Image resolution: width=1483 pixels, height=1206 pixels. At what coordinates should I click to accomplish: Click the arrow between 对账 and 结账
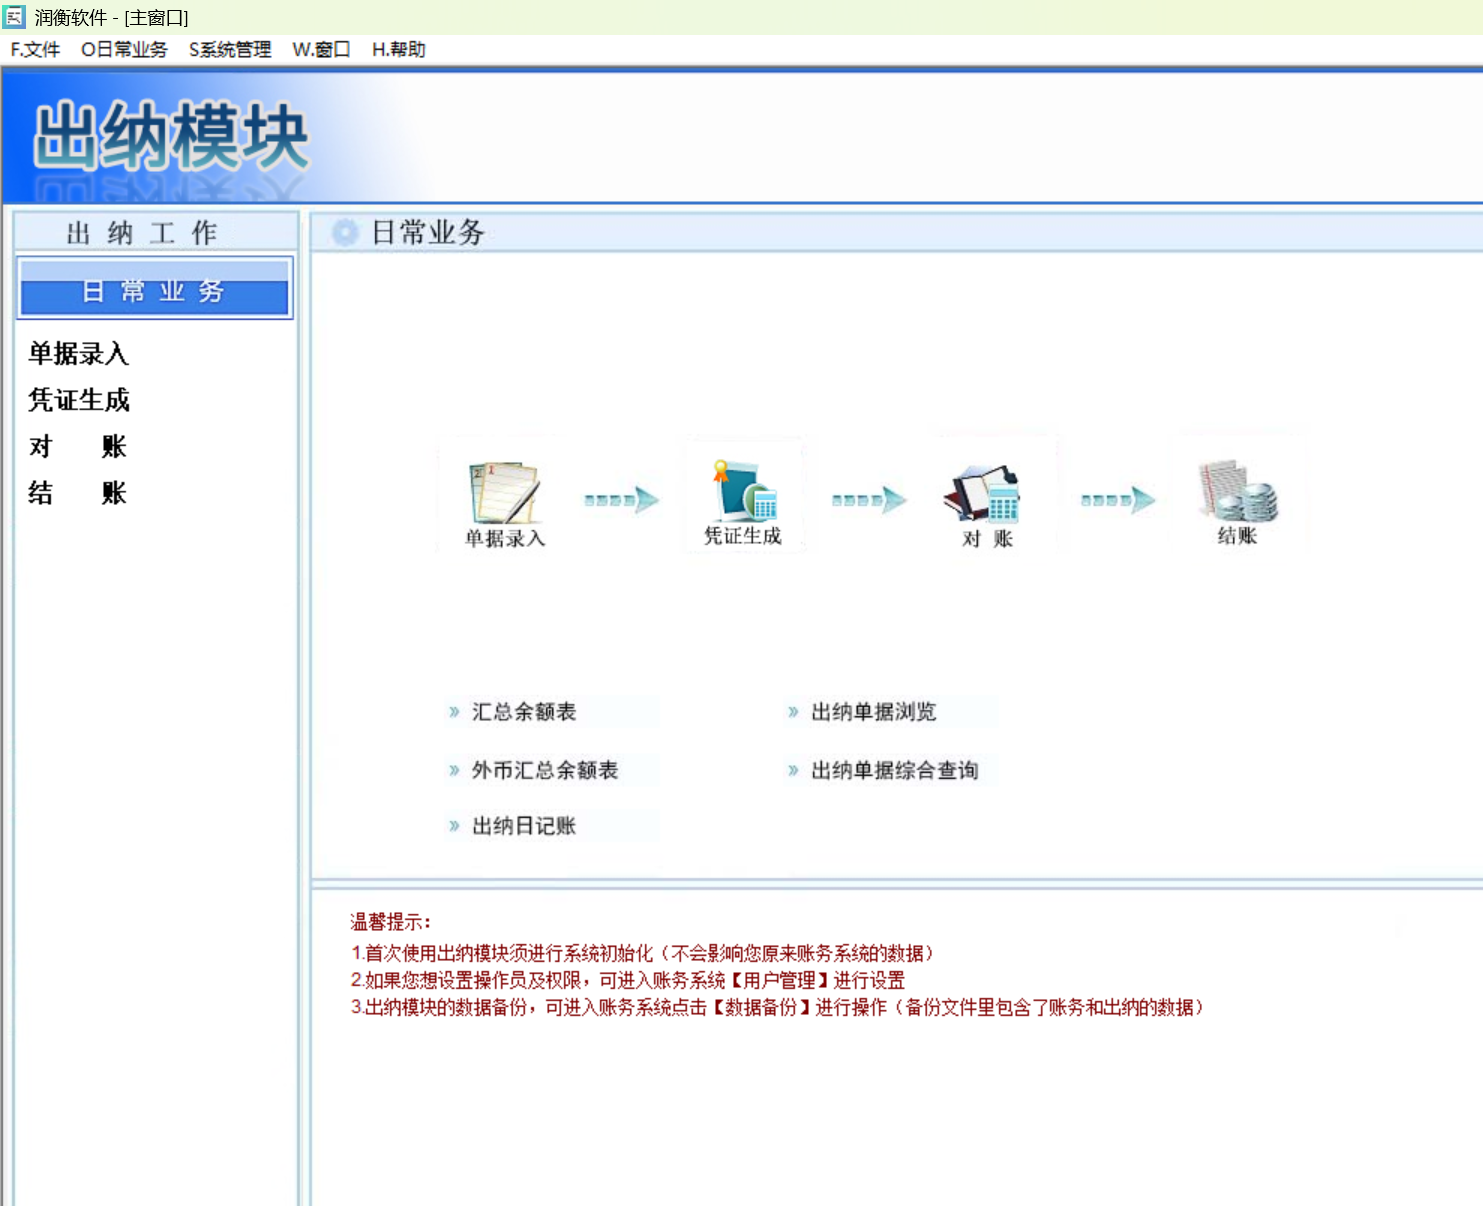pyautogui.click(x=1118, y=499)
